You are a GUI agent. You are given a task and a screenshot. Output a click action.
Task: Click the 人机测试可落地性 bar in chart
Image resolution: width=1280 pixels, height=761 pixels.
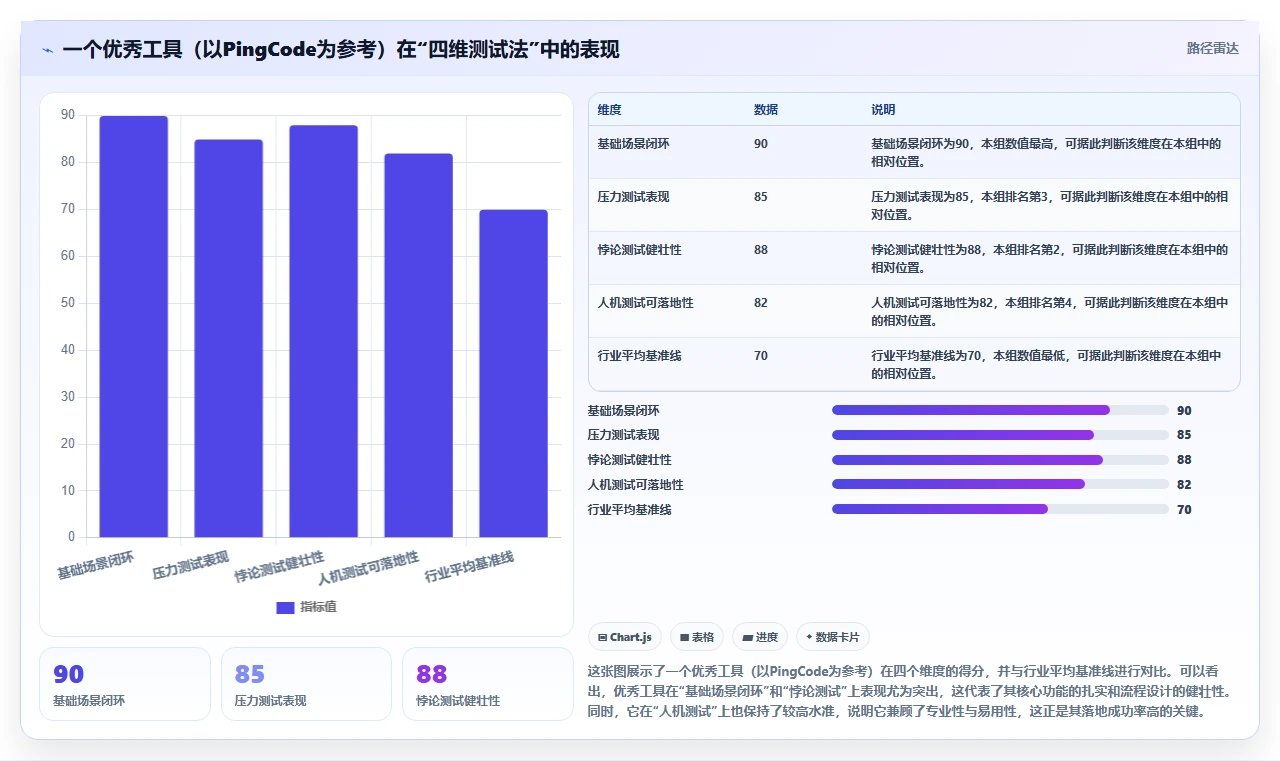[418, 345]
